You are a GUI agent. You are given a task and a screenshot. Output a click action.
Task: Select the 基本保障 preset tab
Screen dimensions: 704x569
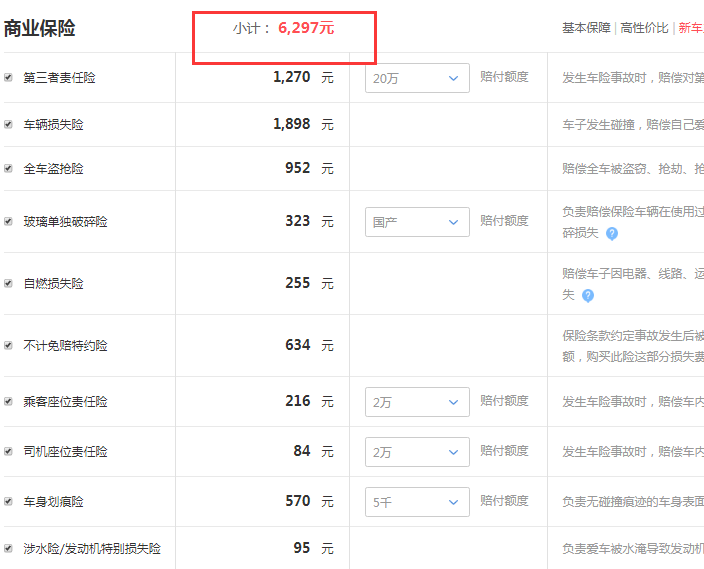pyautogui.click(x=586, y=28)
